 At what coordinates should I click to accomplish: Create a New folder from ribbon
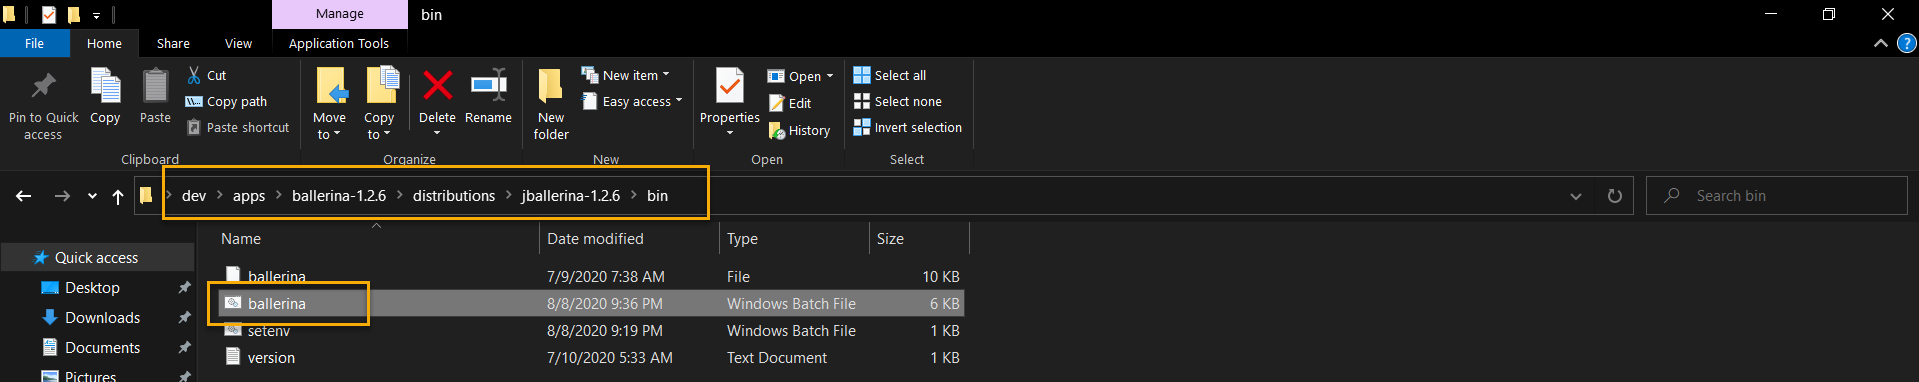[551, 104]
